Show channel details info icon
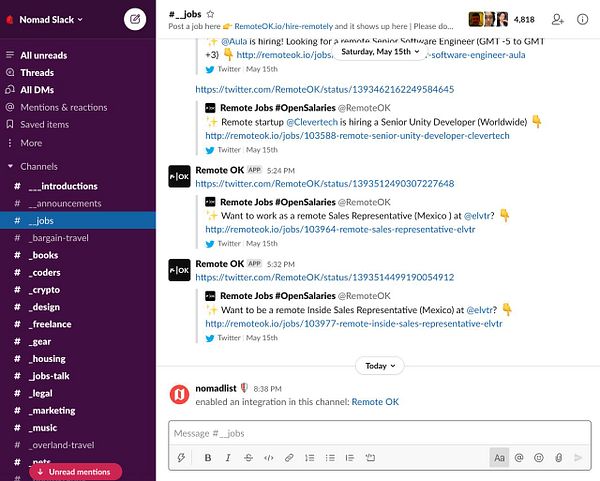600x481 pixels. point(582,19)
